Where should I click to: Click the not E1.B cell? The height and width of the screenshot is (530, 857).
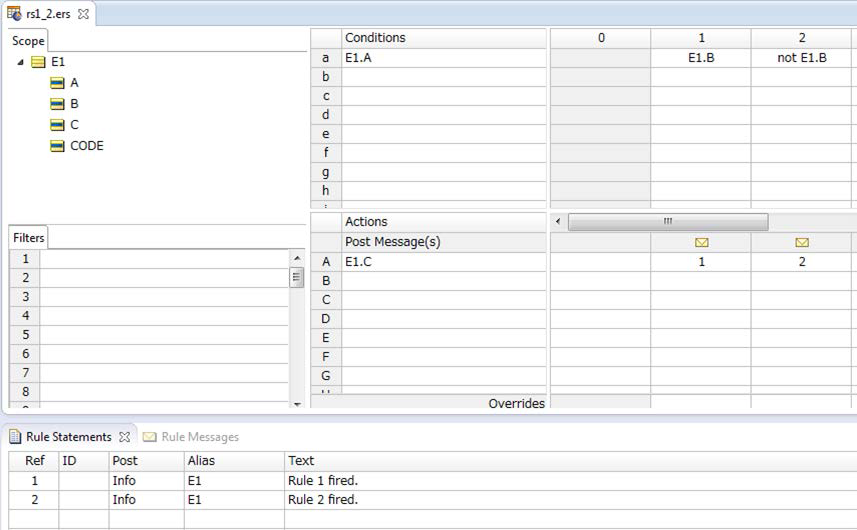coord(802,58)
